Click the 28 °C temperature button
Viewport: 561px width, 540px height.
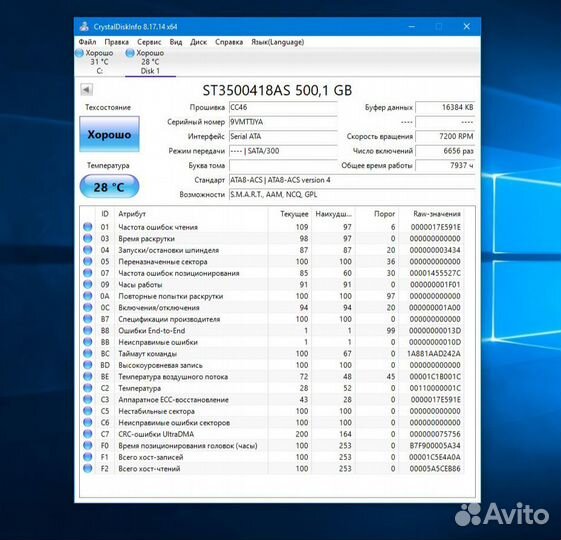[109, 186]
